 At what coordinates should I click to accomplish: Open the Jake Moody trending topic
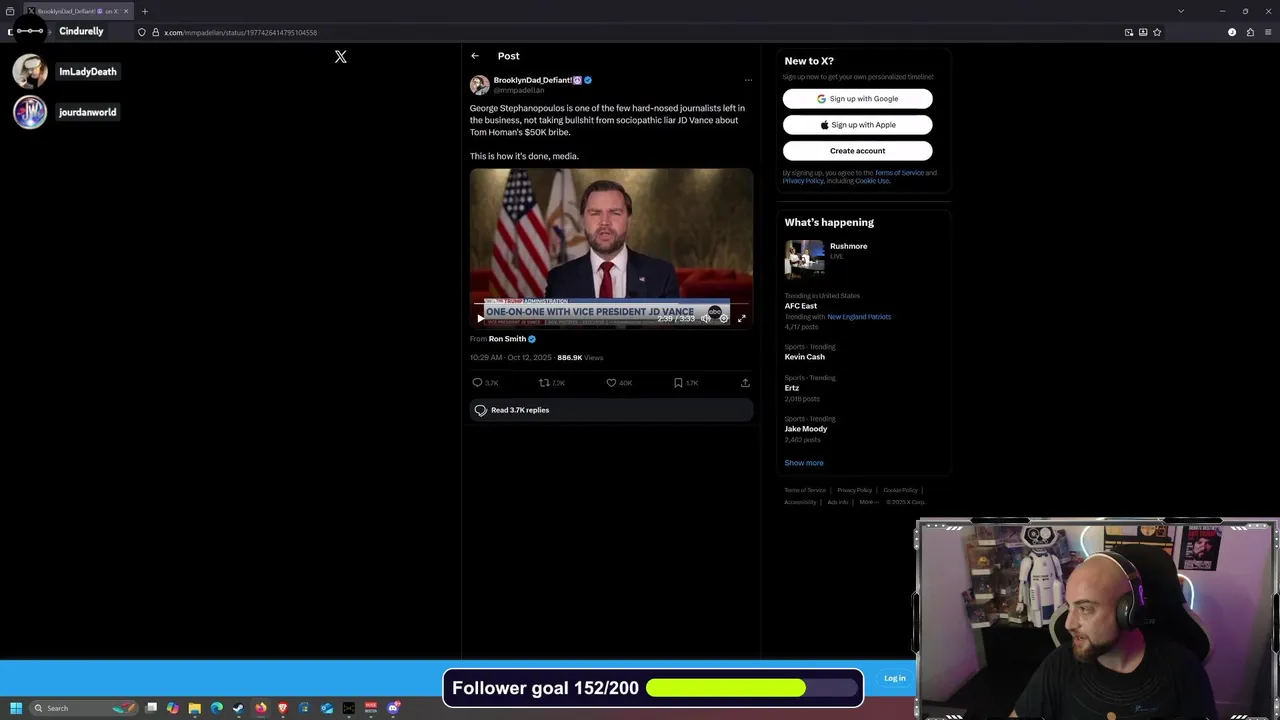coord(806,429)
